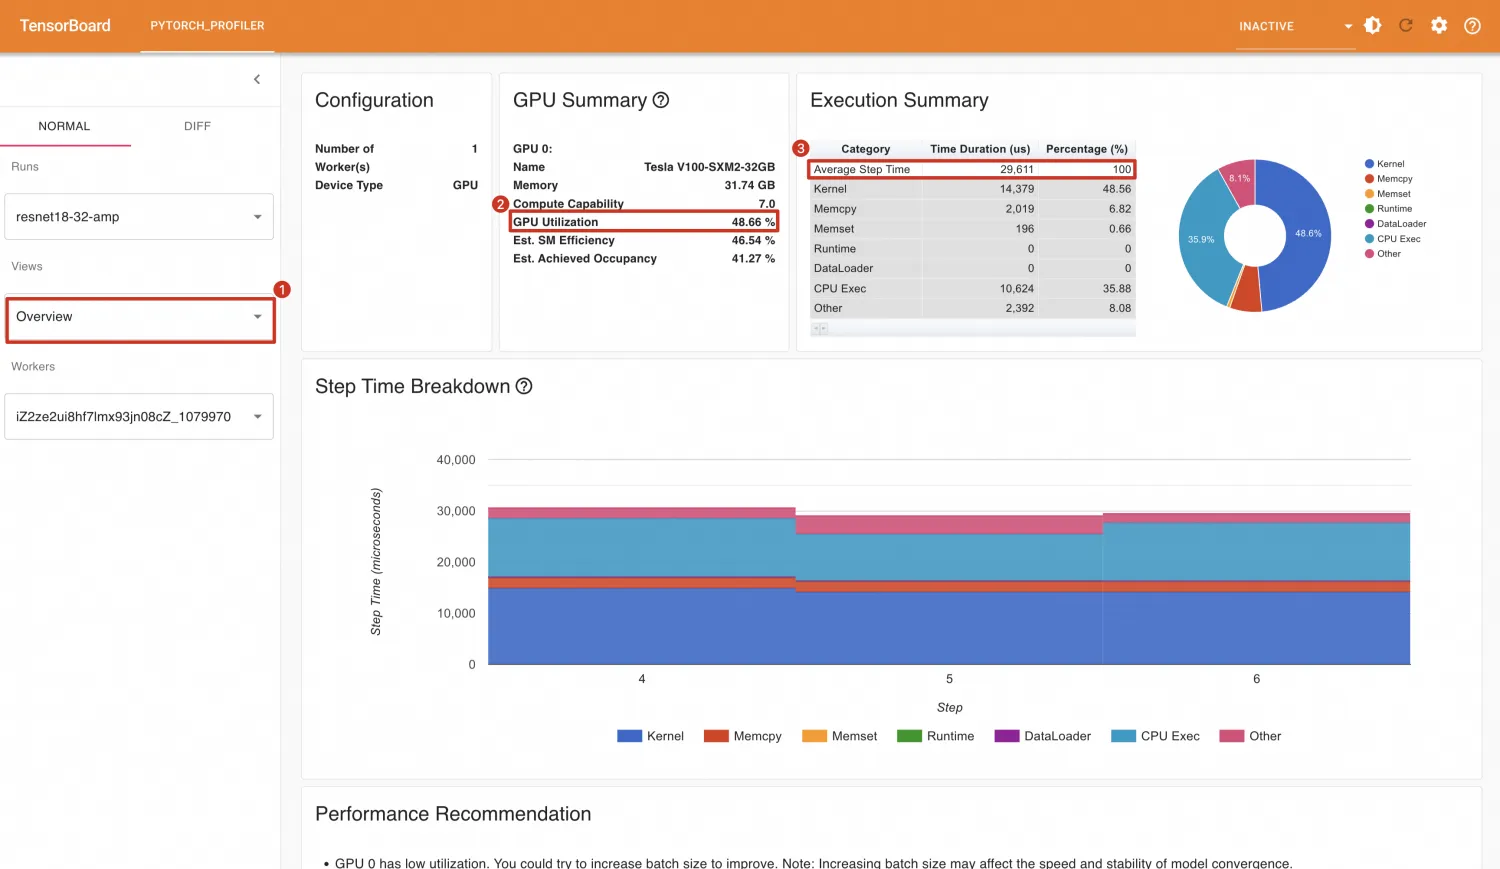Click the Performance Recommendation heading
Image resolution: width=1500 pixels, height=869 pixels.
point(453,814)
